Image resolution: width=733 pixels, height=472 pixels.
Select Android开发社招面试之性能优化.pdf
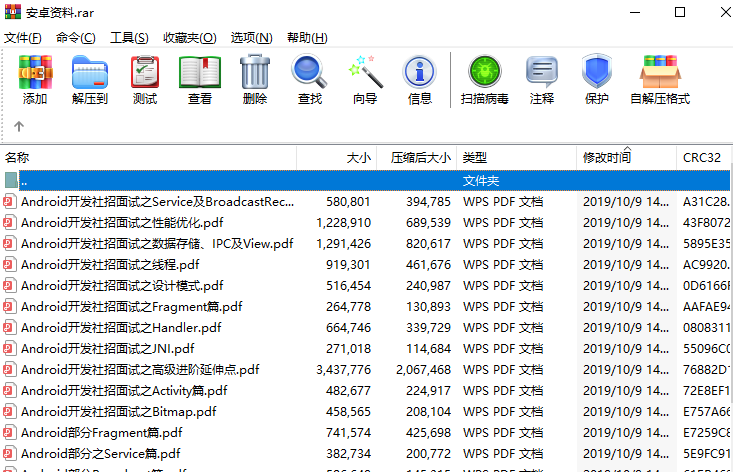coord(122,222)
